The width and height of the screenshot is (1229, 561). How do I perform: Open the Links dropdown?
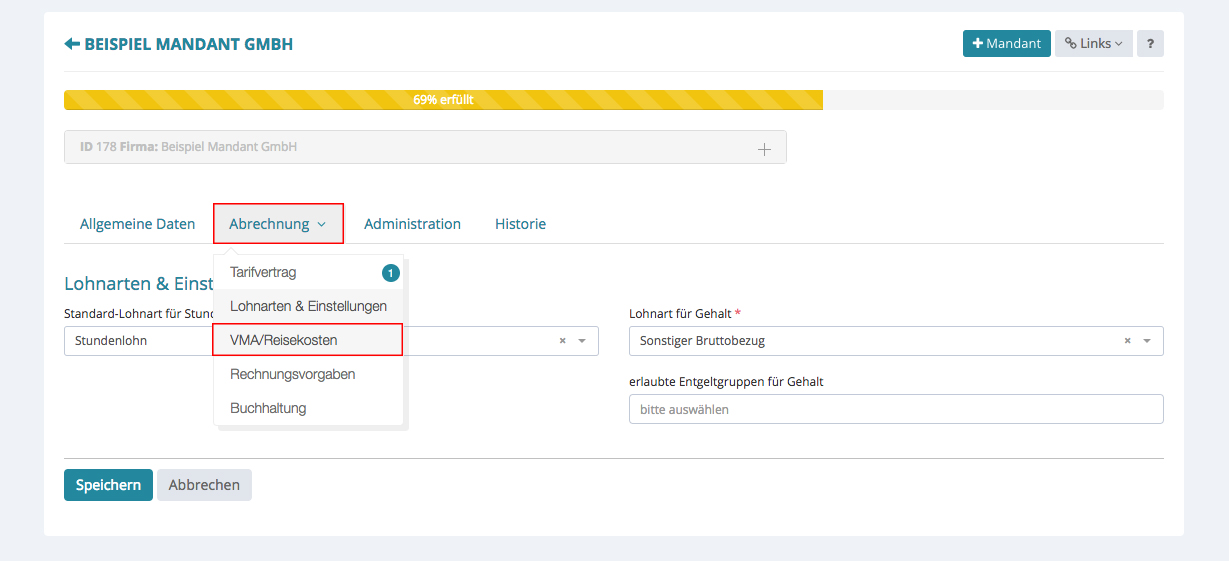coord(1093,44)
